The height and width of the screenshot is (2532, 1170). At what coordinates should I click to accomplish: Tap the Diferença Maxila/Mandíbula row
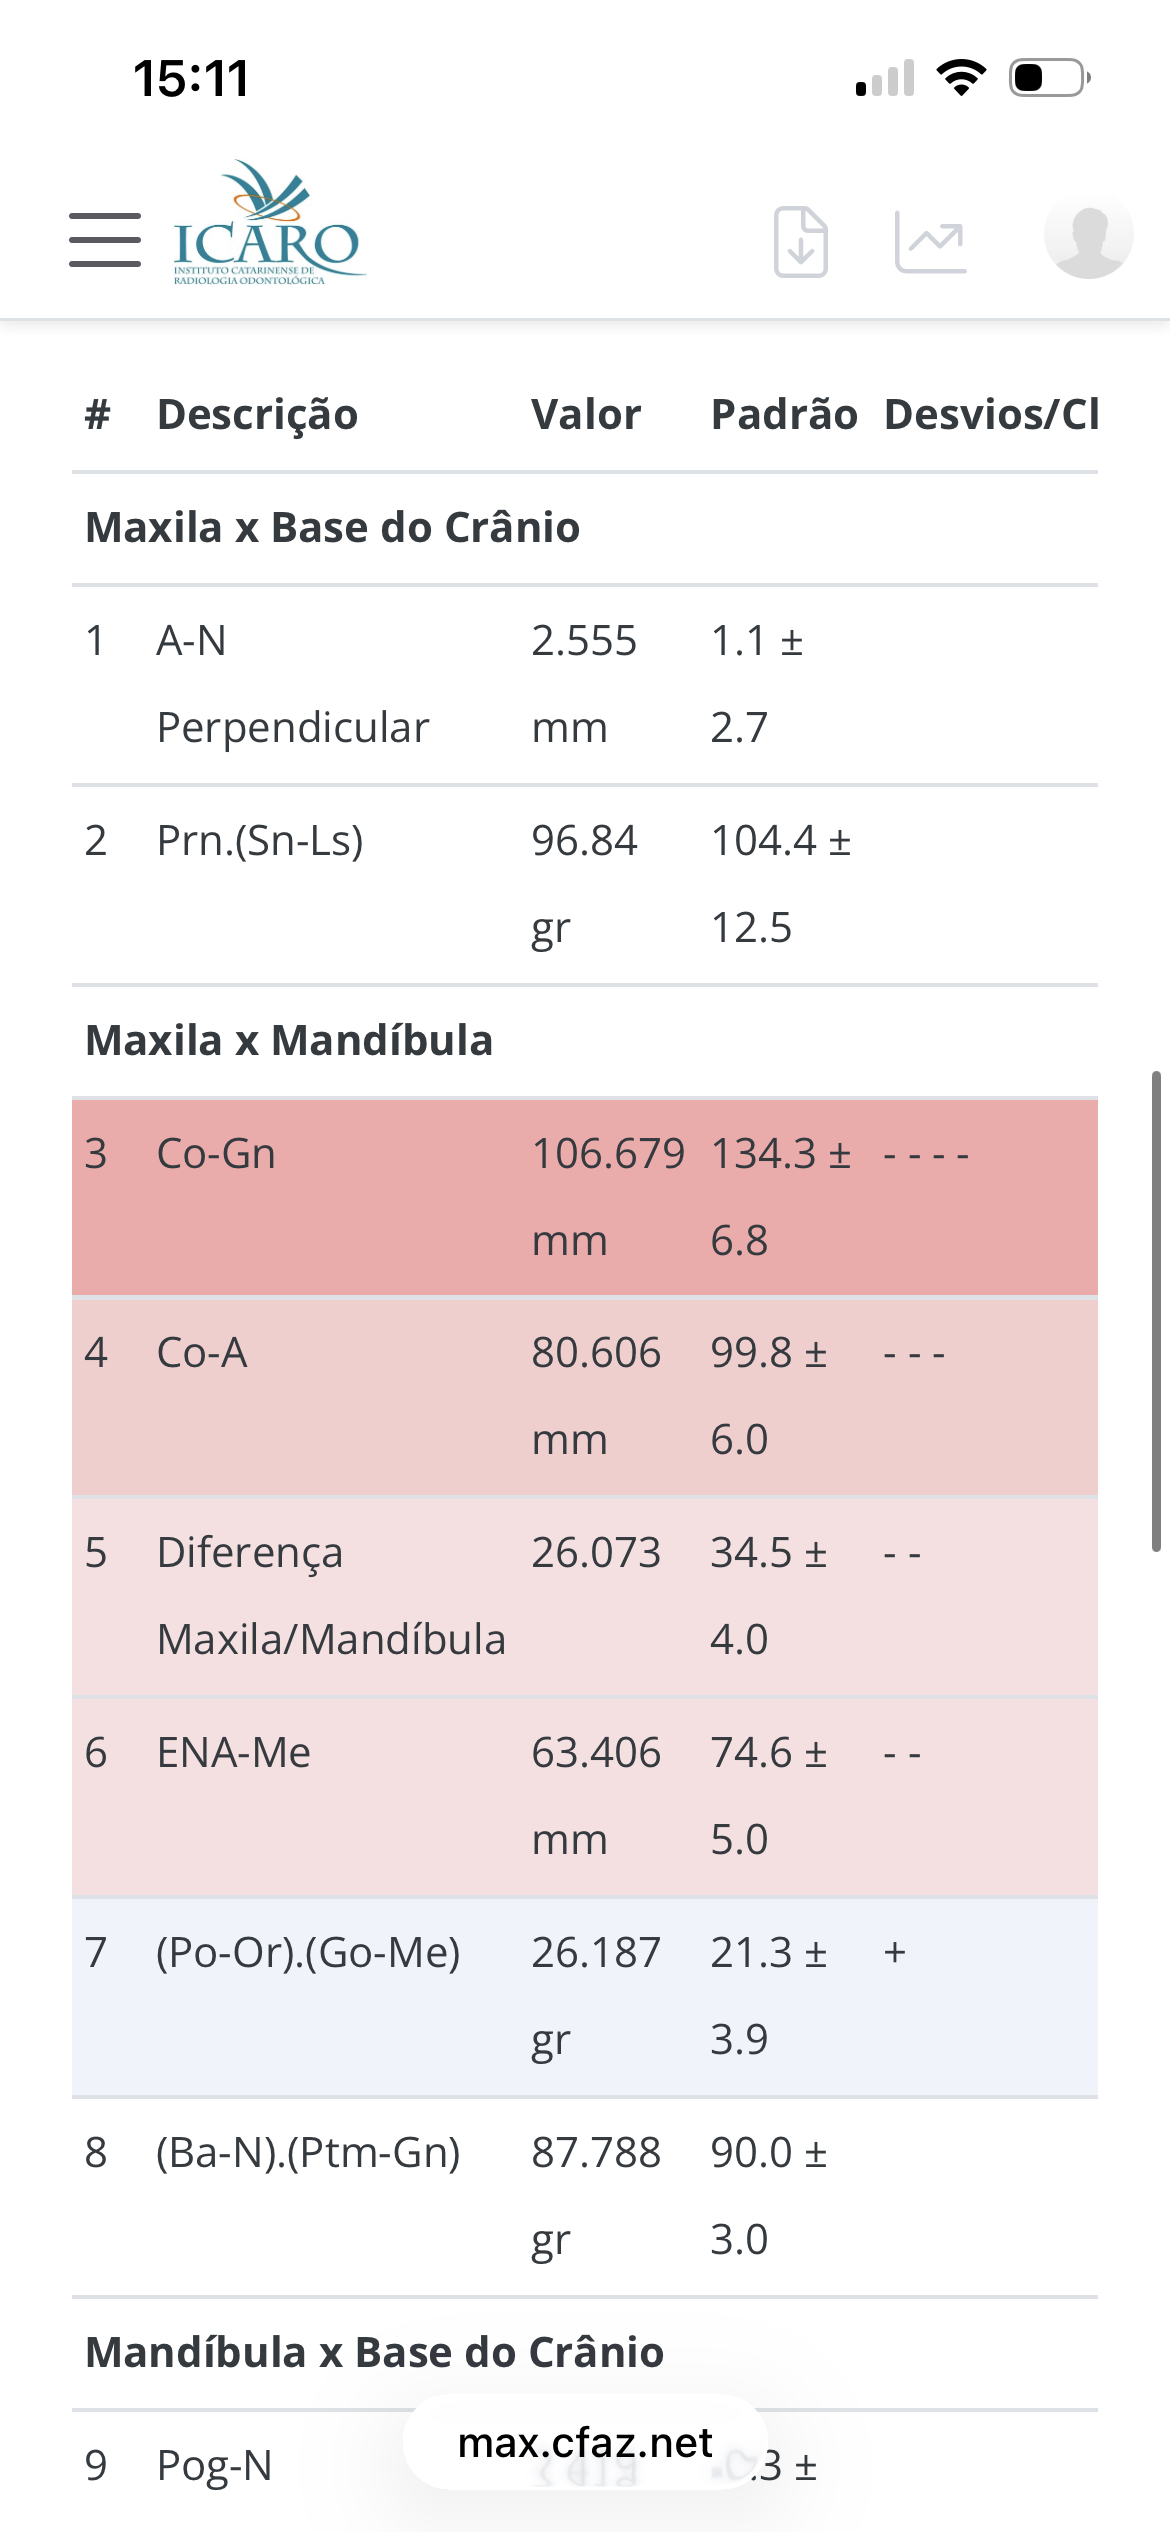(584, 1596)
